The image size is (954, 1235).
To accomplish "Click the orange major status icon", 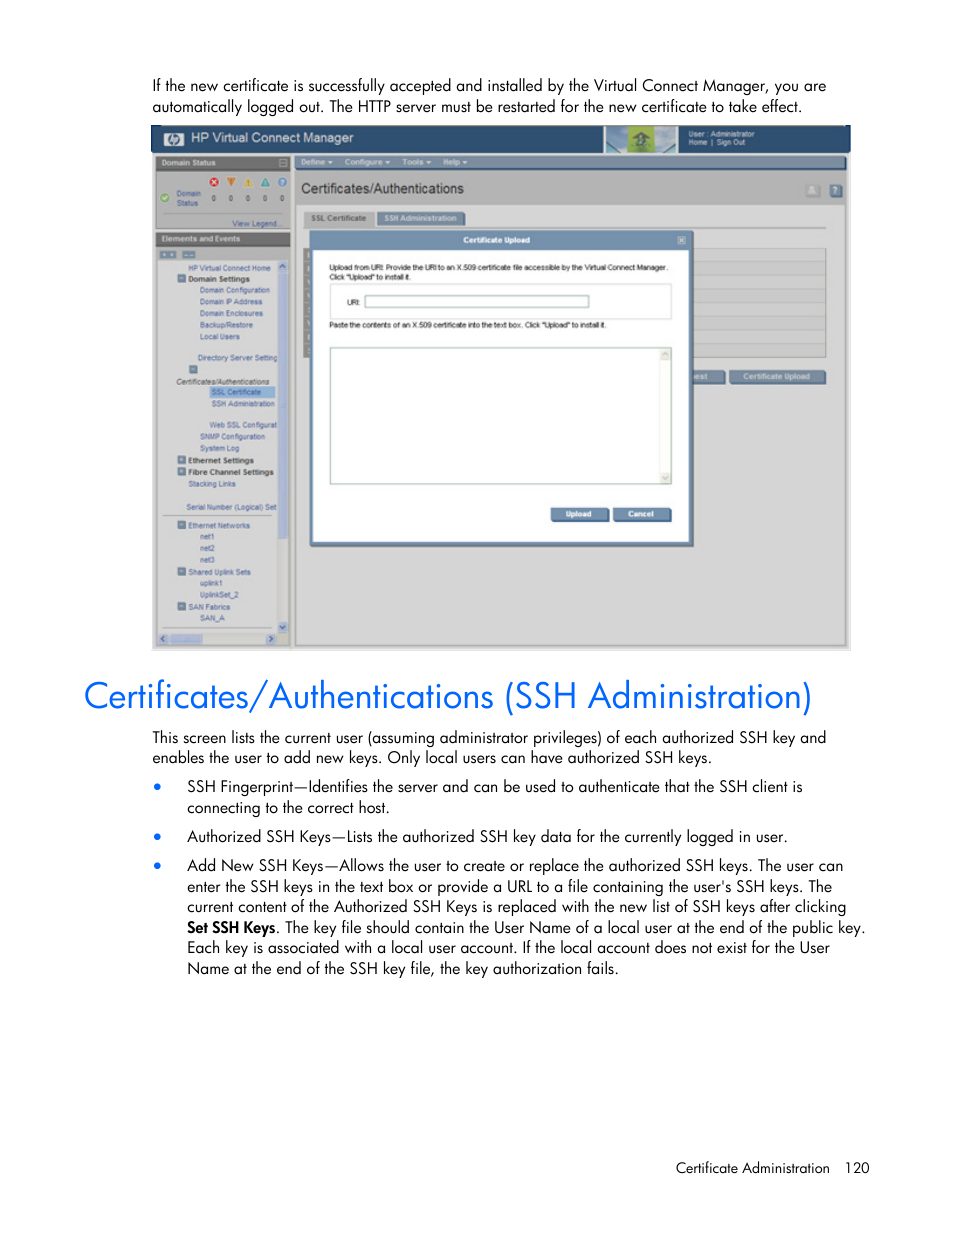I will [x=231, y=183].
